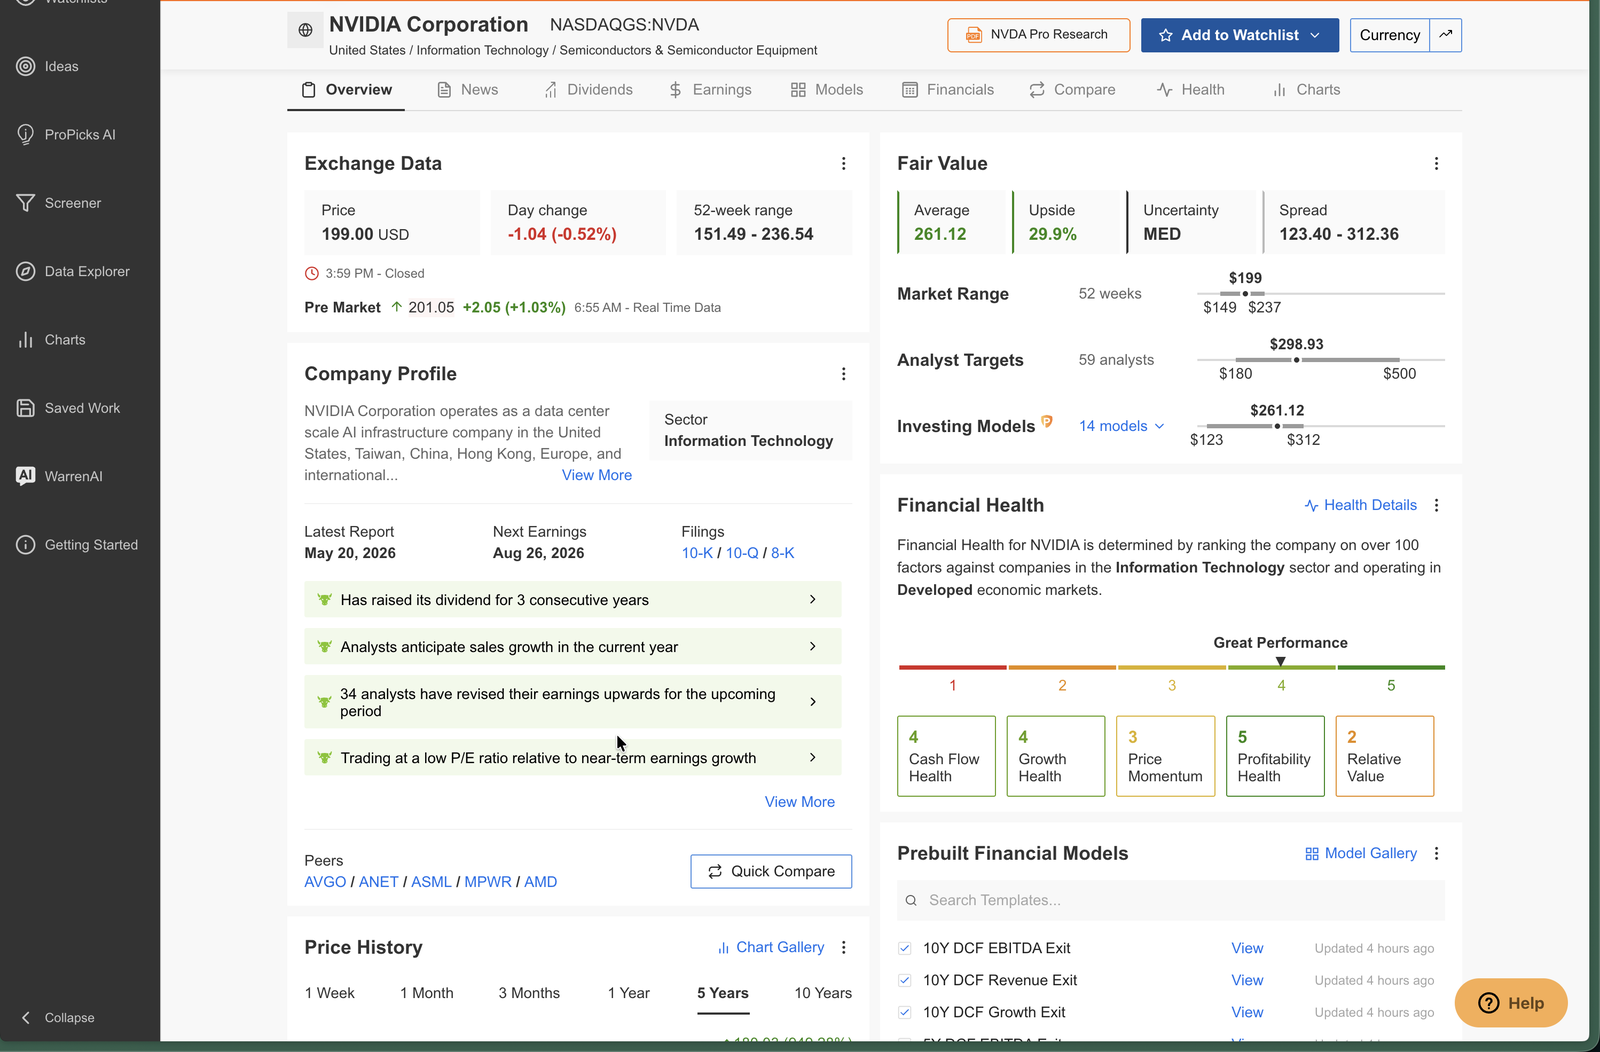Open Saved Work icon
The height and width of the screenshot is (1052, 1600).
coord(26,408)
